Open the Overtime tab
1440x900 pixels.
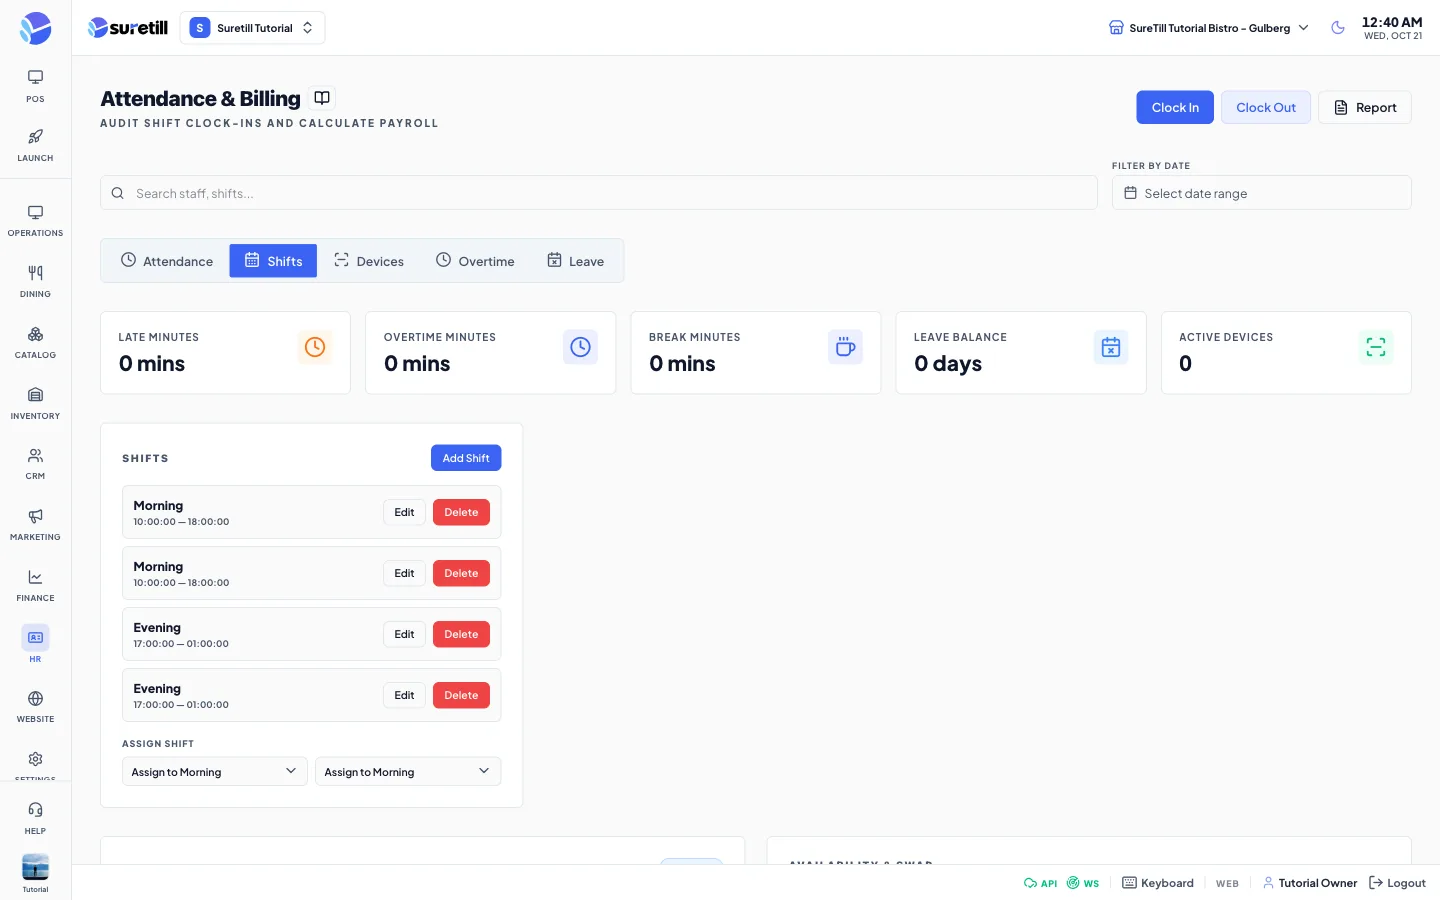pos(475,261)
